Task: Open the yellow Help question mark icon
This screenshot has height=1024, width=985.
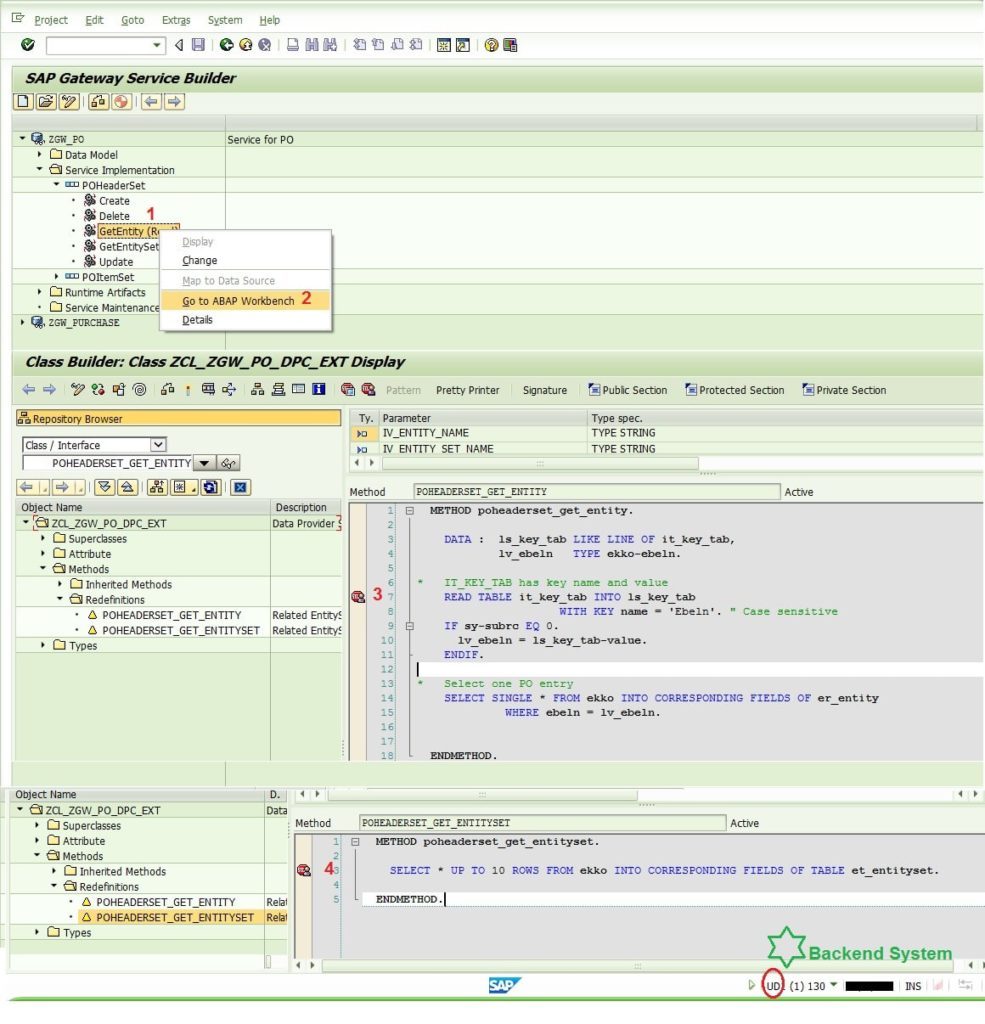Action: tap(491, 44)
